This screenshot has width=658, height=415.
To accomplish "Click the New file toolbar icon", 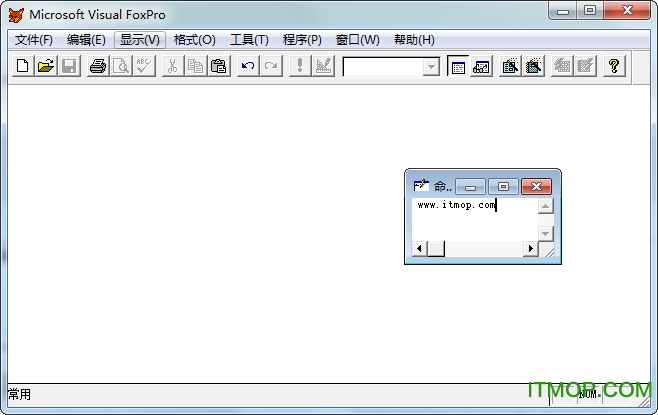I will tap(23, 66).
